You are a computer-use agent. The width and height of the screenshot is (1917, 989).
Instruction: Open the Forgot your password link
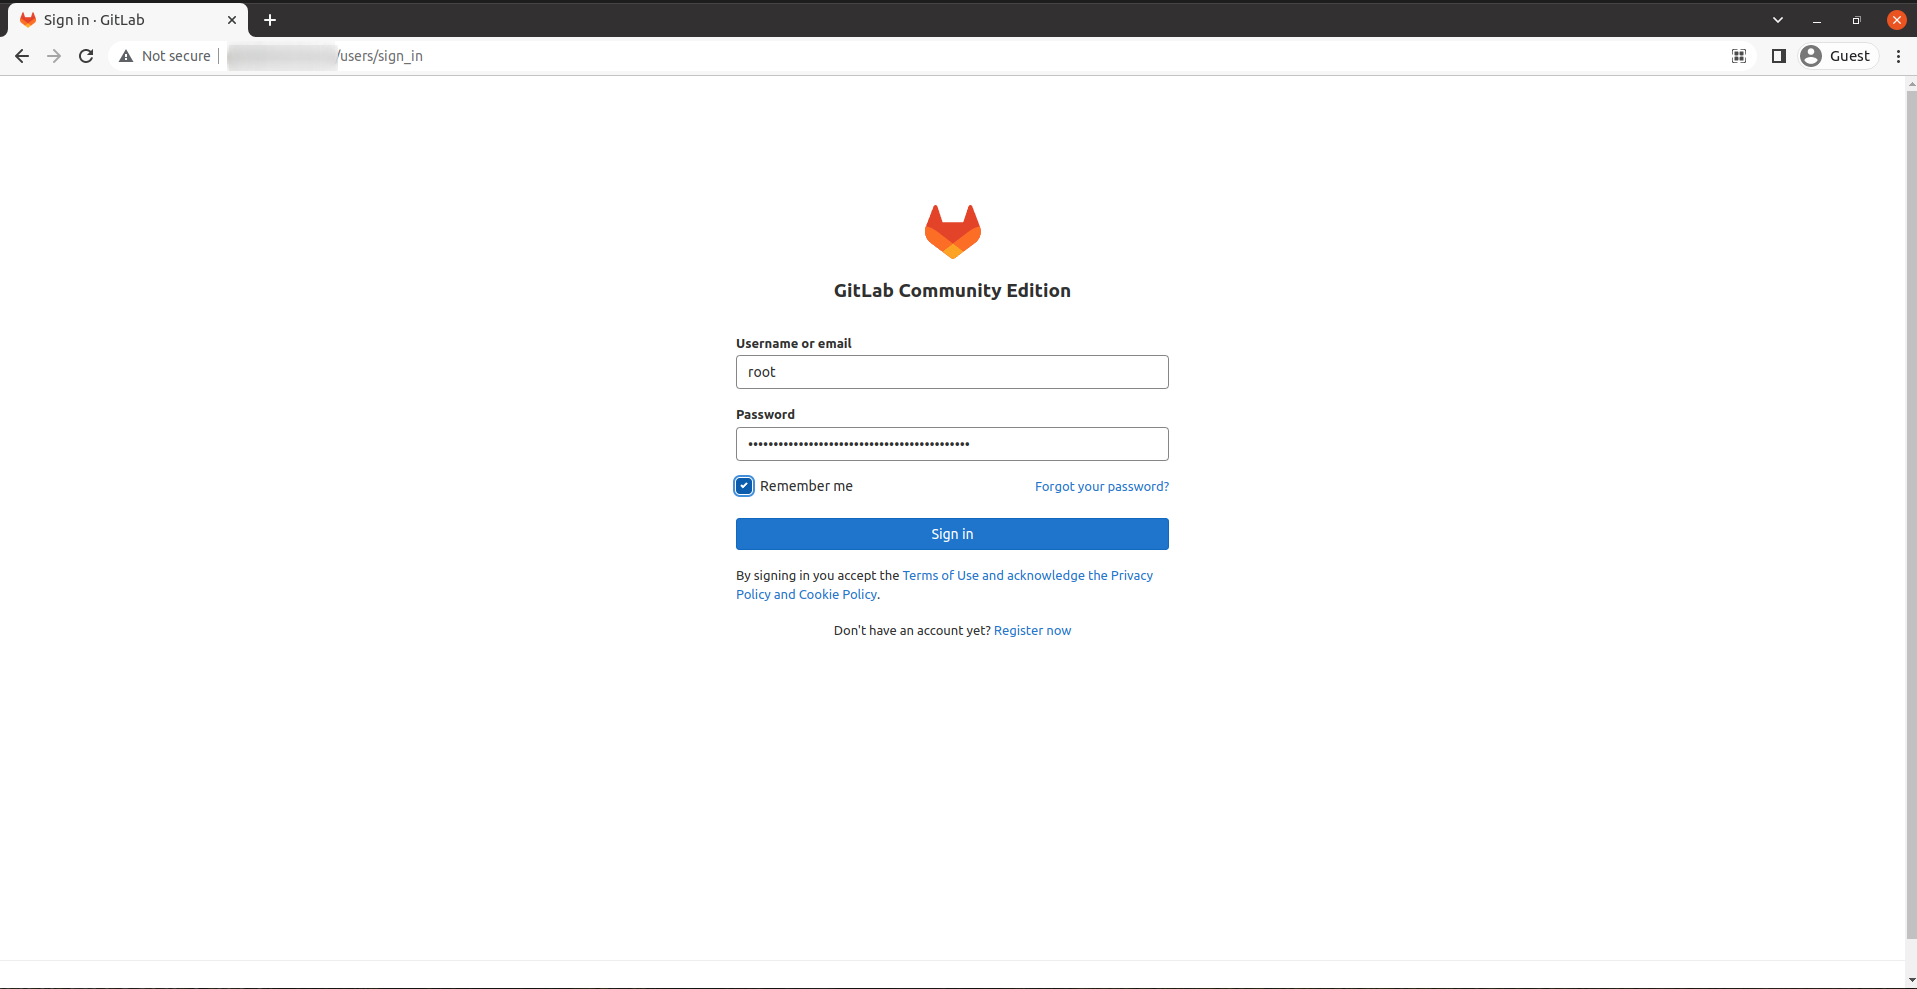tap(1101, 487)
